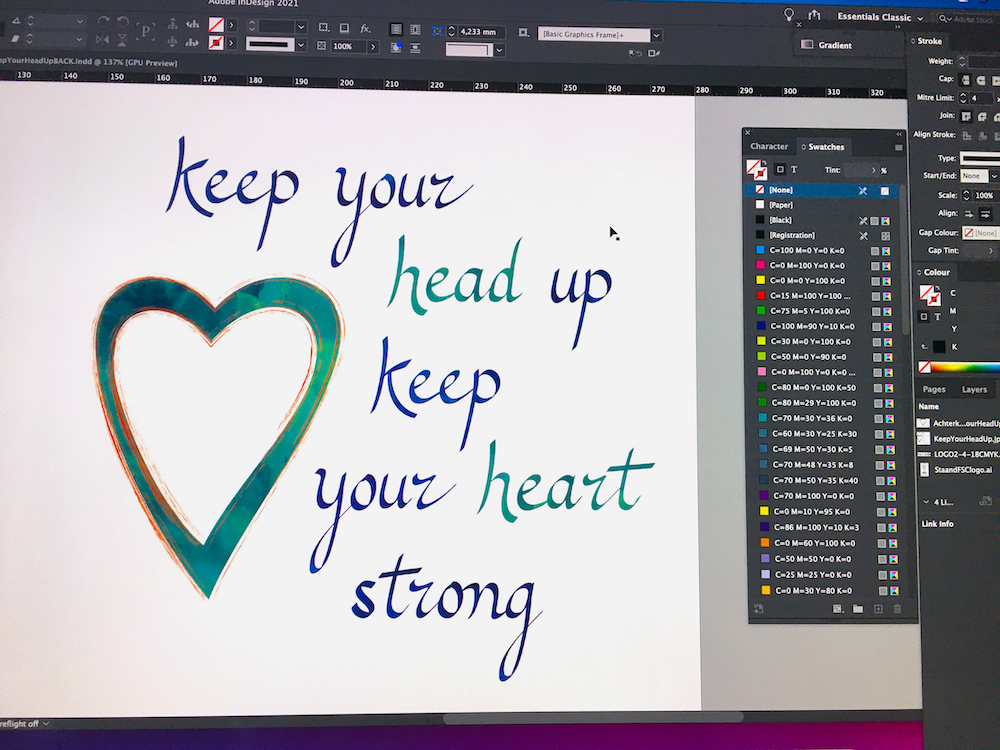
Task: Click the relink cloud icon in Links panel
Action: (986, 501)
